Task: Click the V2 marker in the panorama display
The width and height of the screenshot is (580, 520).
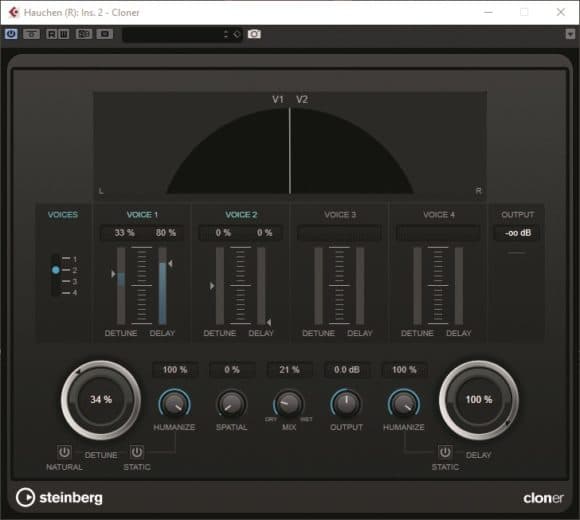Action: (302, 99)
